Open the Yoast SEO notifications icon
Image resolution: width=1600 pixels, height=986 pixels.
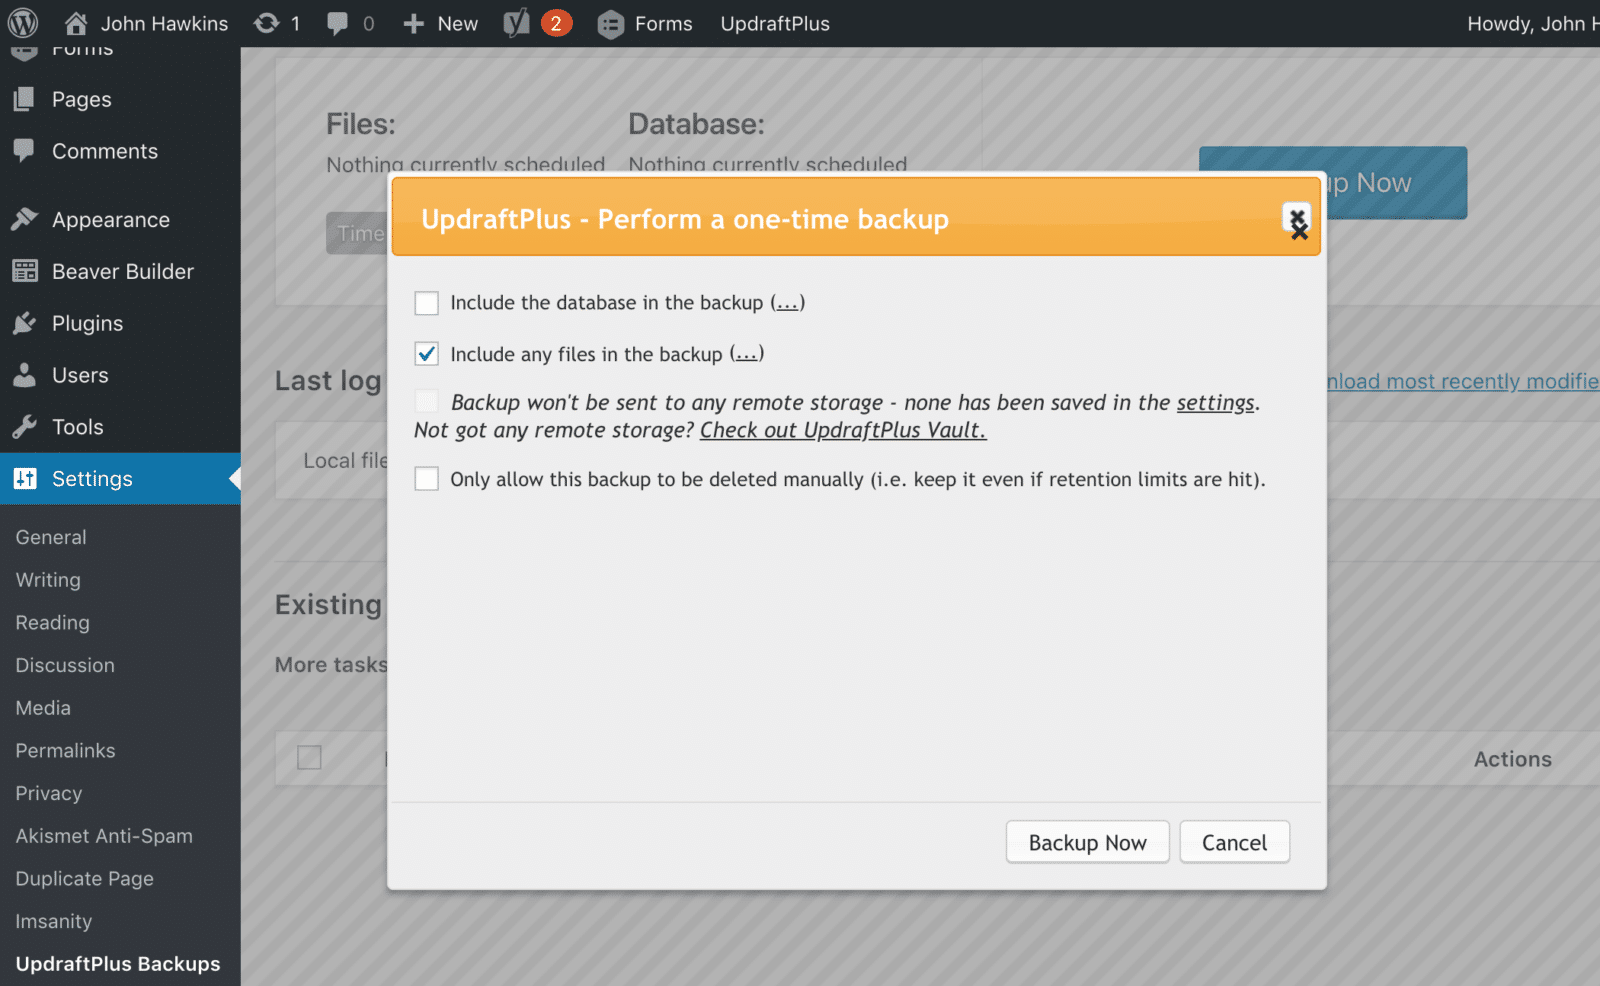pos(516,23)
